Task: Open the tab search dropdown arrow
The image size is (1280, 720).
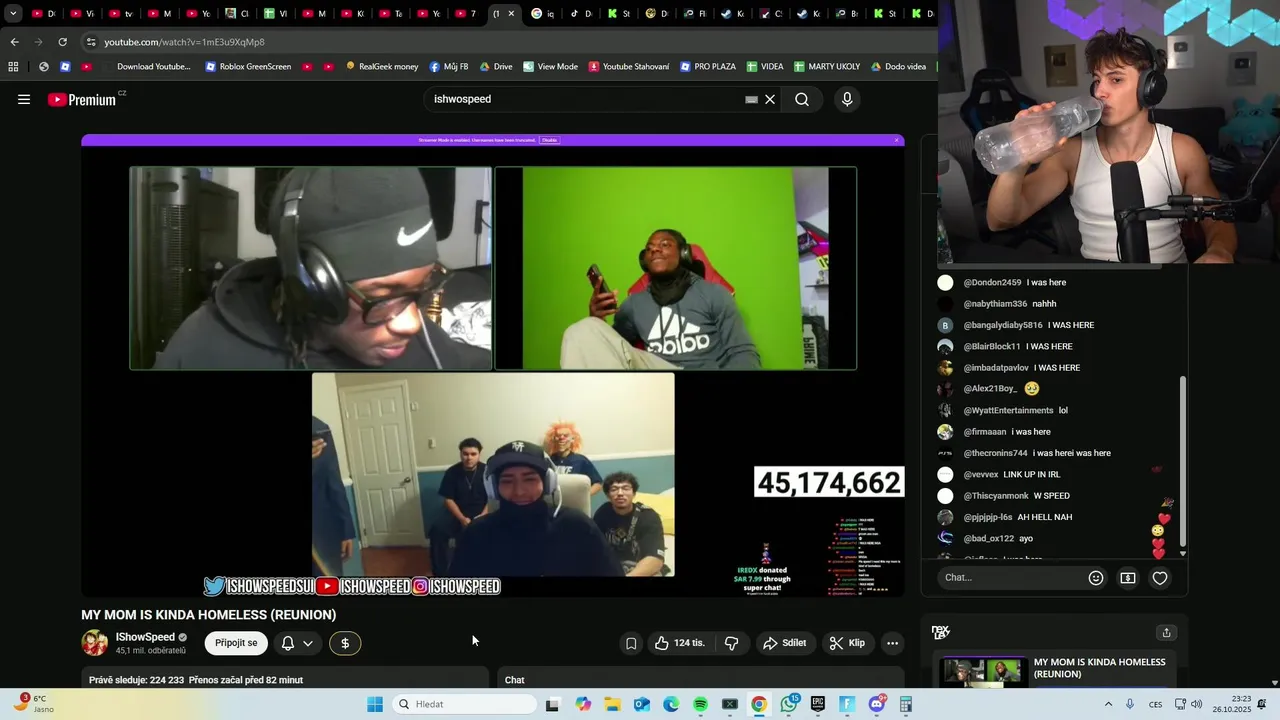Action: pos(13,14)
